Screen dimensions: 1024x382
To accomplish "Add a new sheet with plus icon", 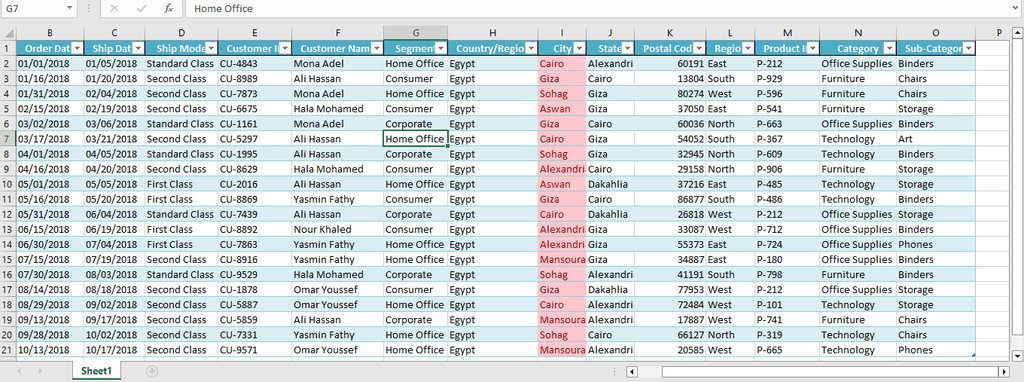I will pos(152,371).
